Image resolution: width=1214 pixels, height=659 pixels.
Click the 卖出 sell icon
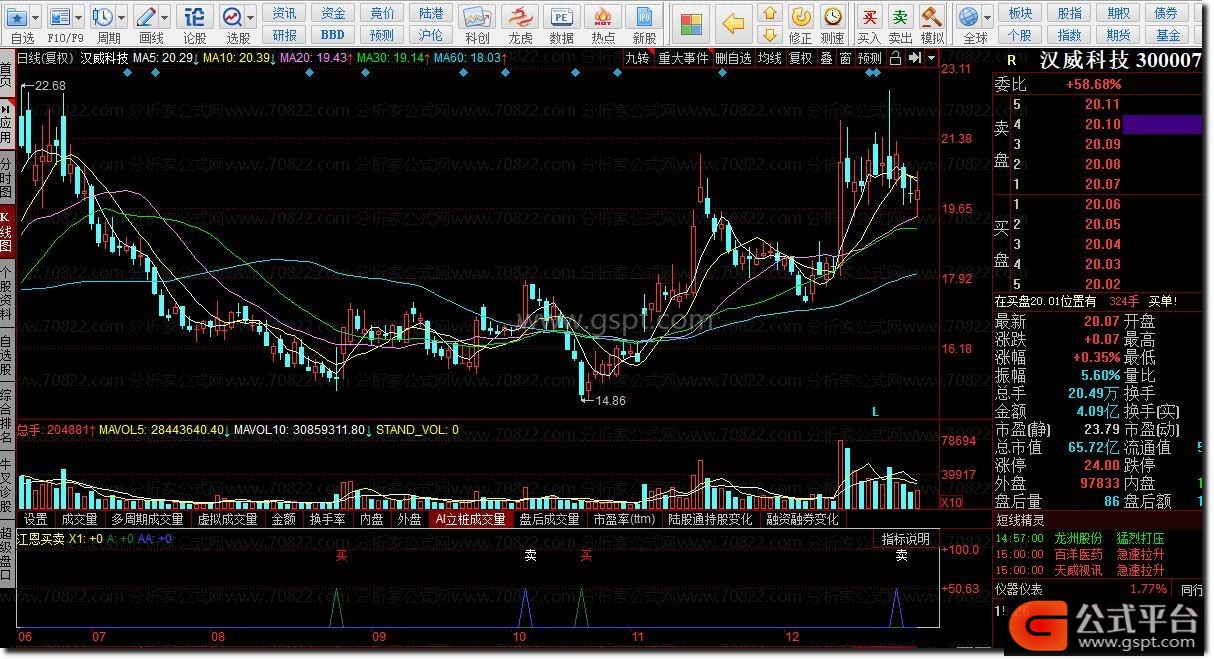tap(901, 16)
